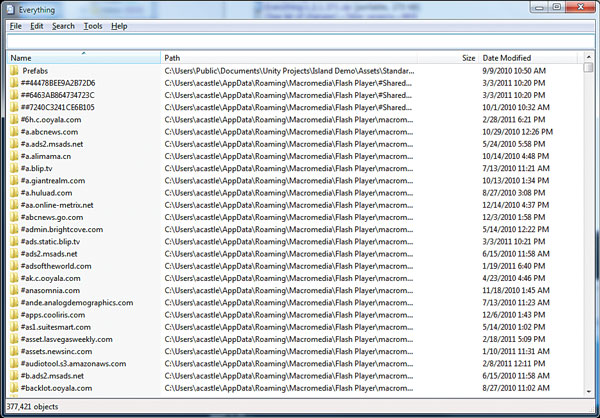Sort results by the Name column
The height and width of the screenshot is (418, 600).
(82, 59)
